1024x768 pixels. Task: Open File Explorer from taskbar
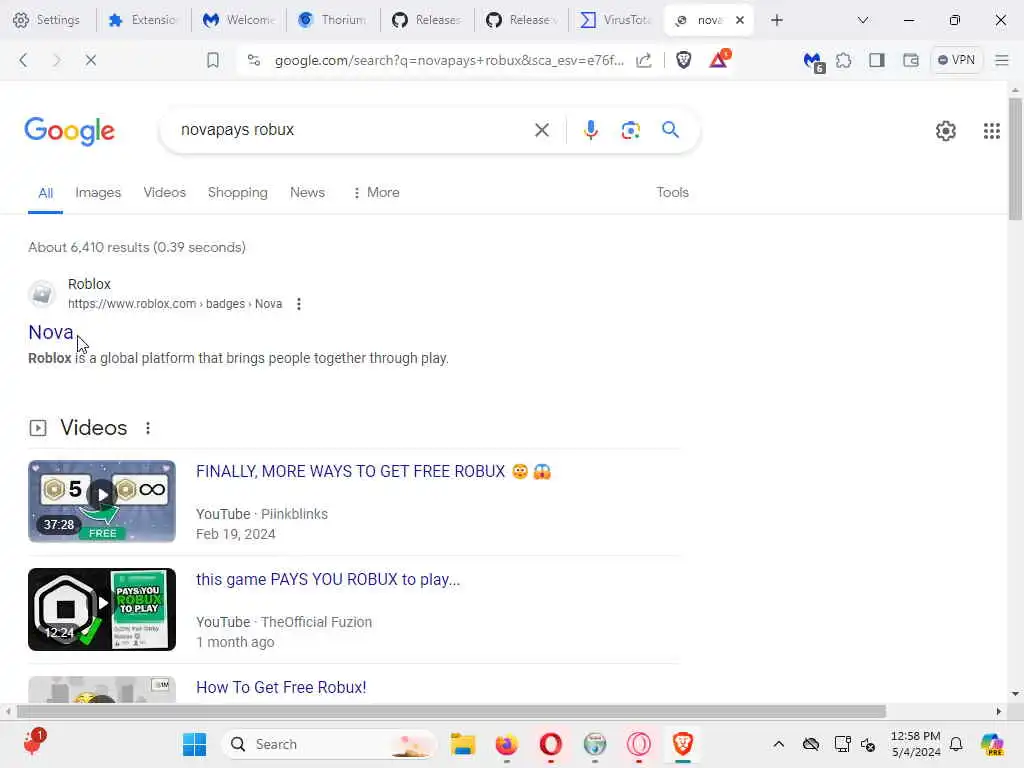463,744
